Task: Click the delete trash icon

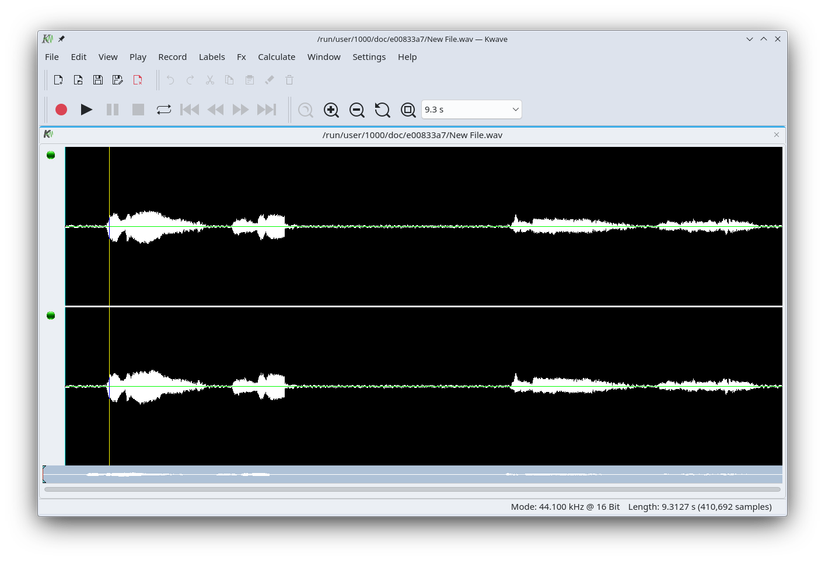Action: 289,80
